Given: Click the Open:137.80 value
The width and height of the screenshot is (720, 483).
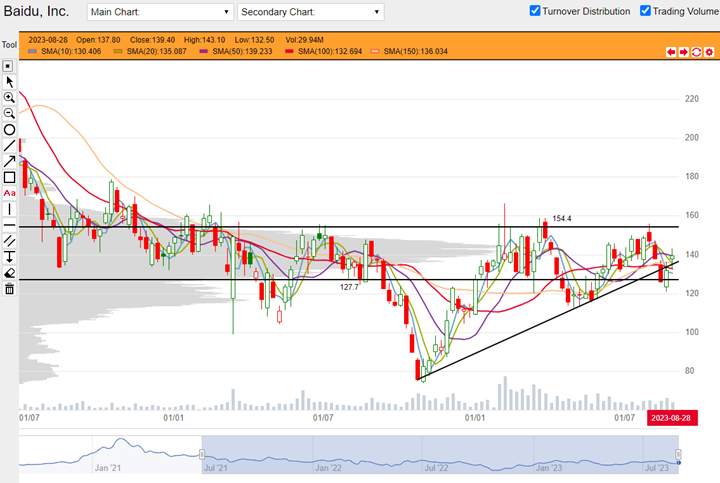Looking at the screenshot, I should 98,40.
